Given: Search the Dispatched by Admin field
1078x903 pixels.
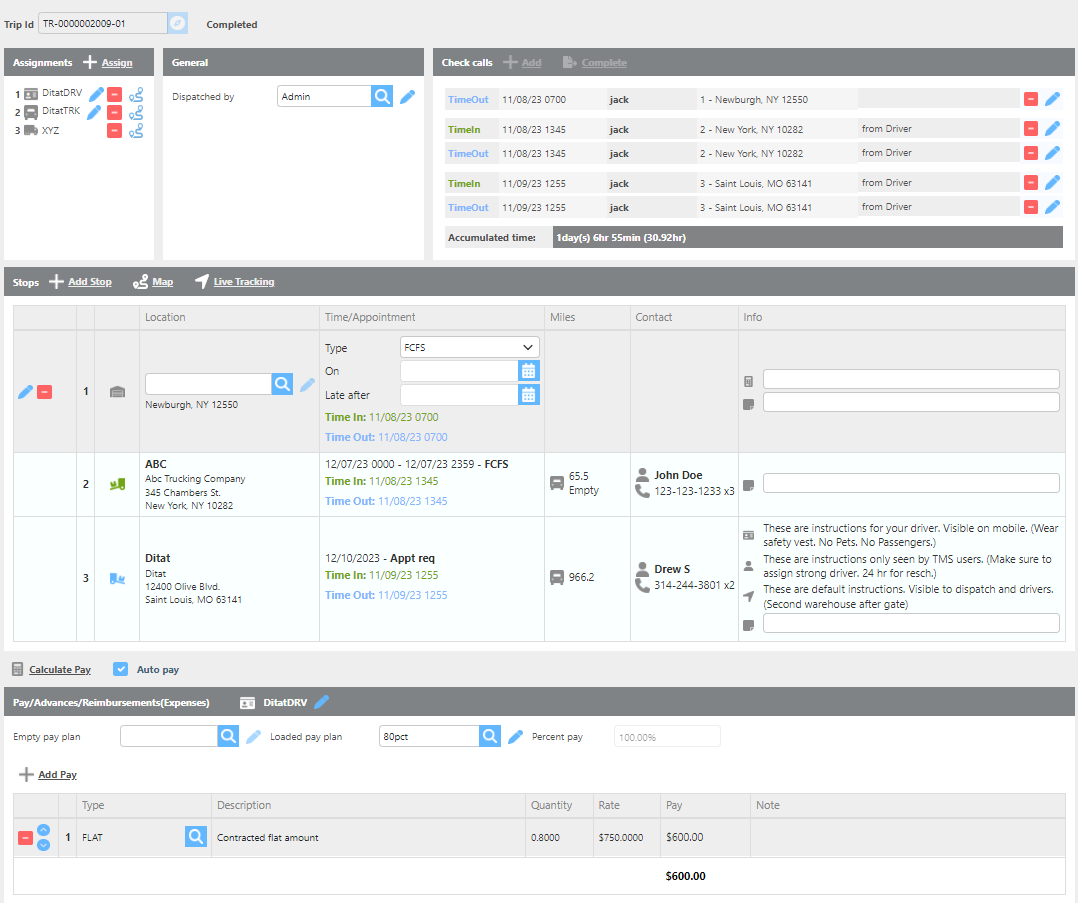Looking at the screenshot, I should [x=382, y=96].
